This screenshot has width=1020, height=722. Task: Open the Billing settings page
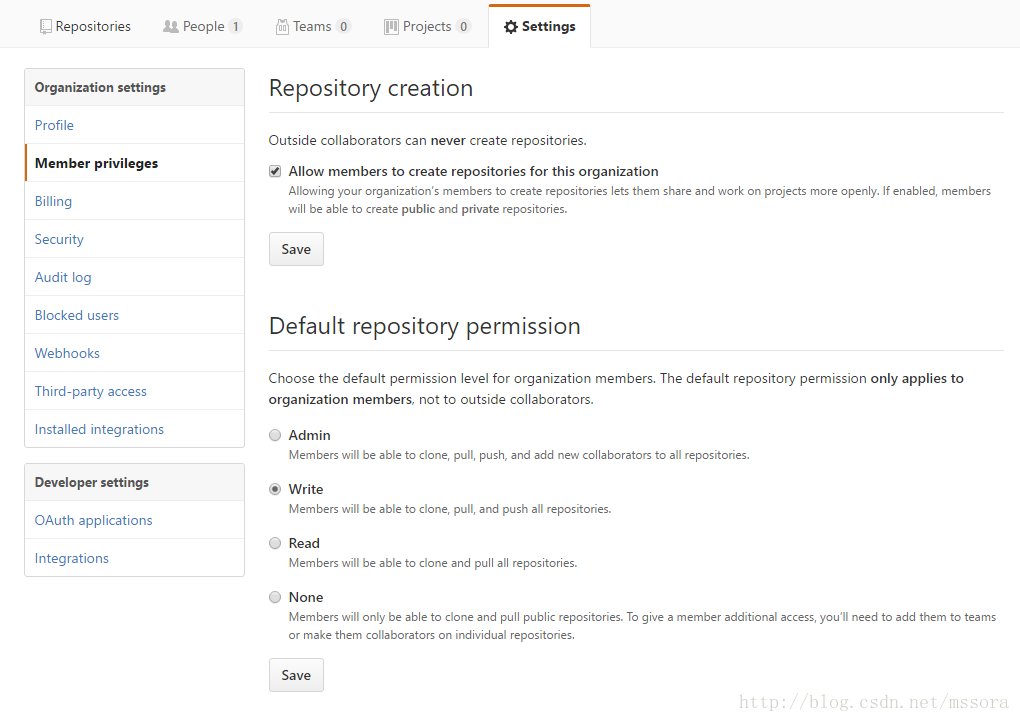(53, 200)
